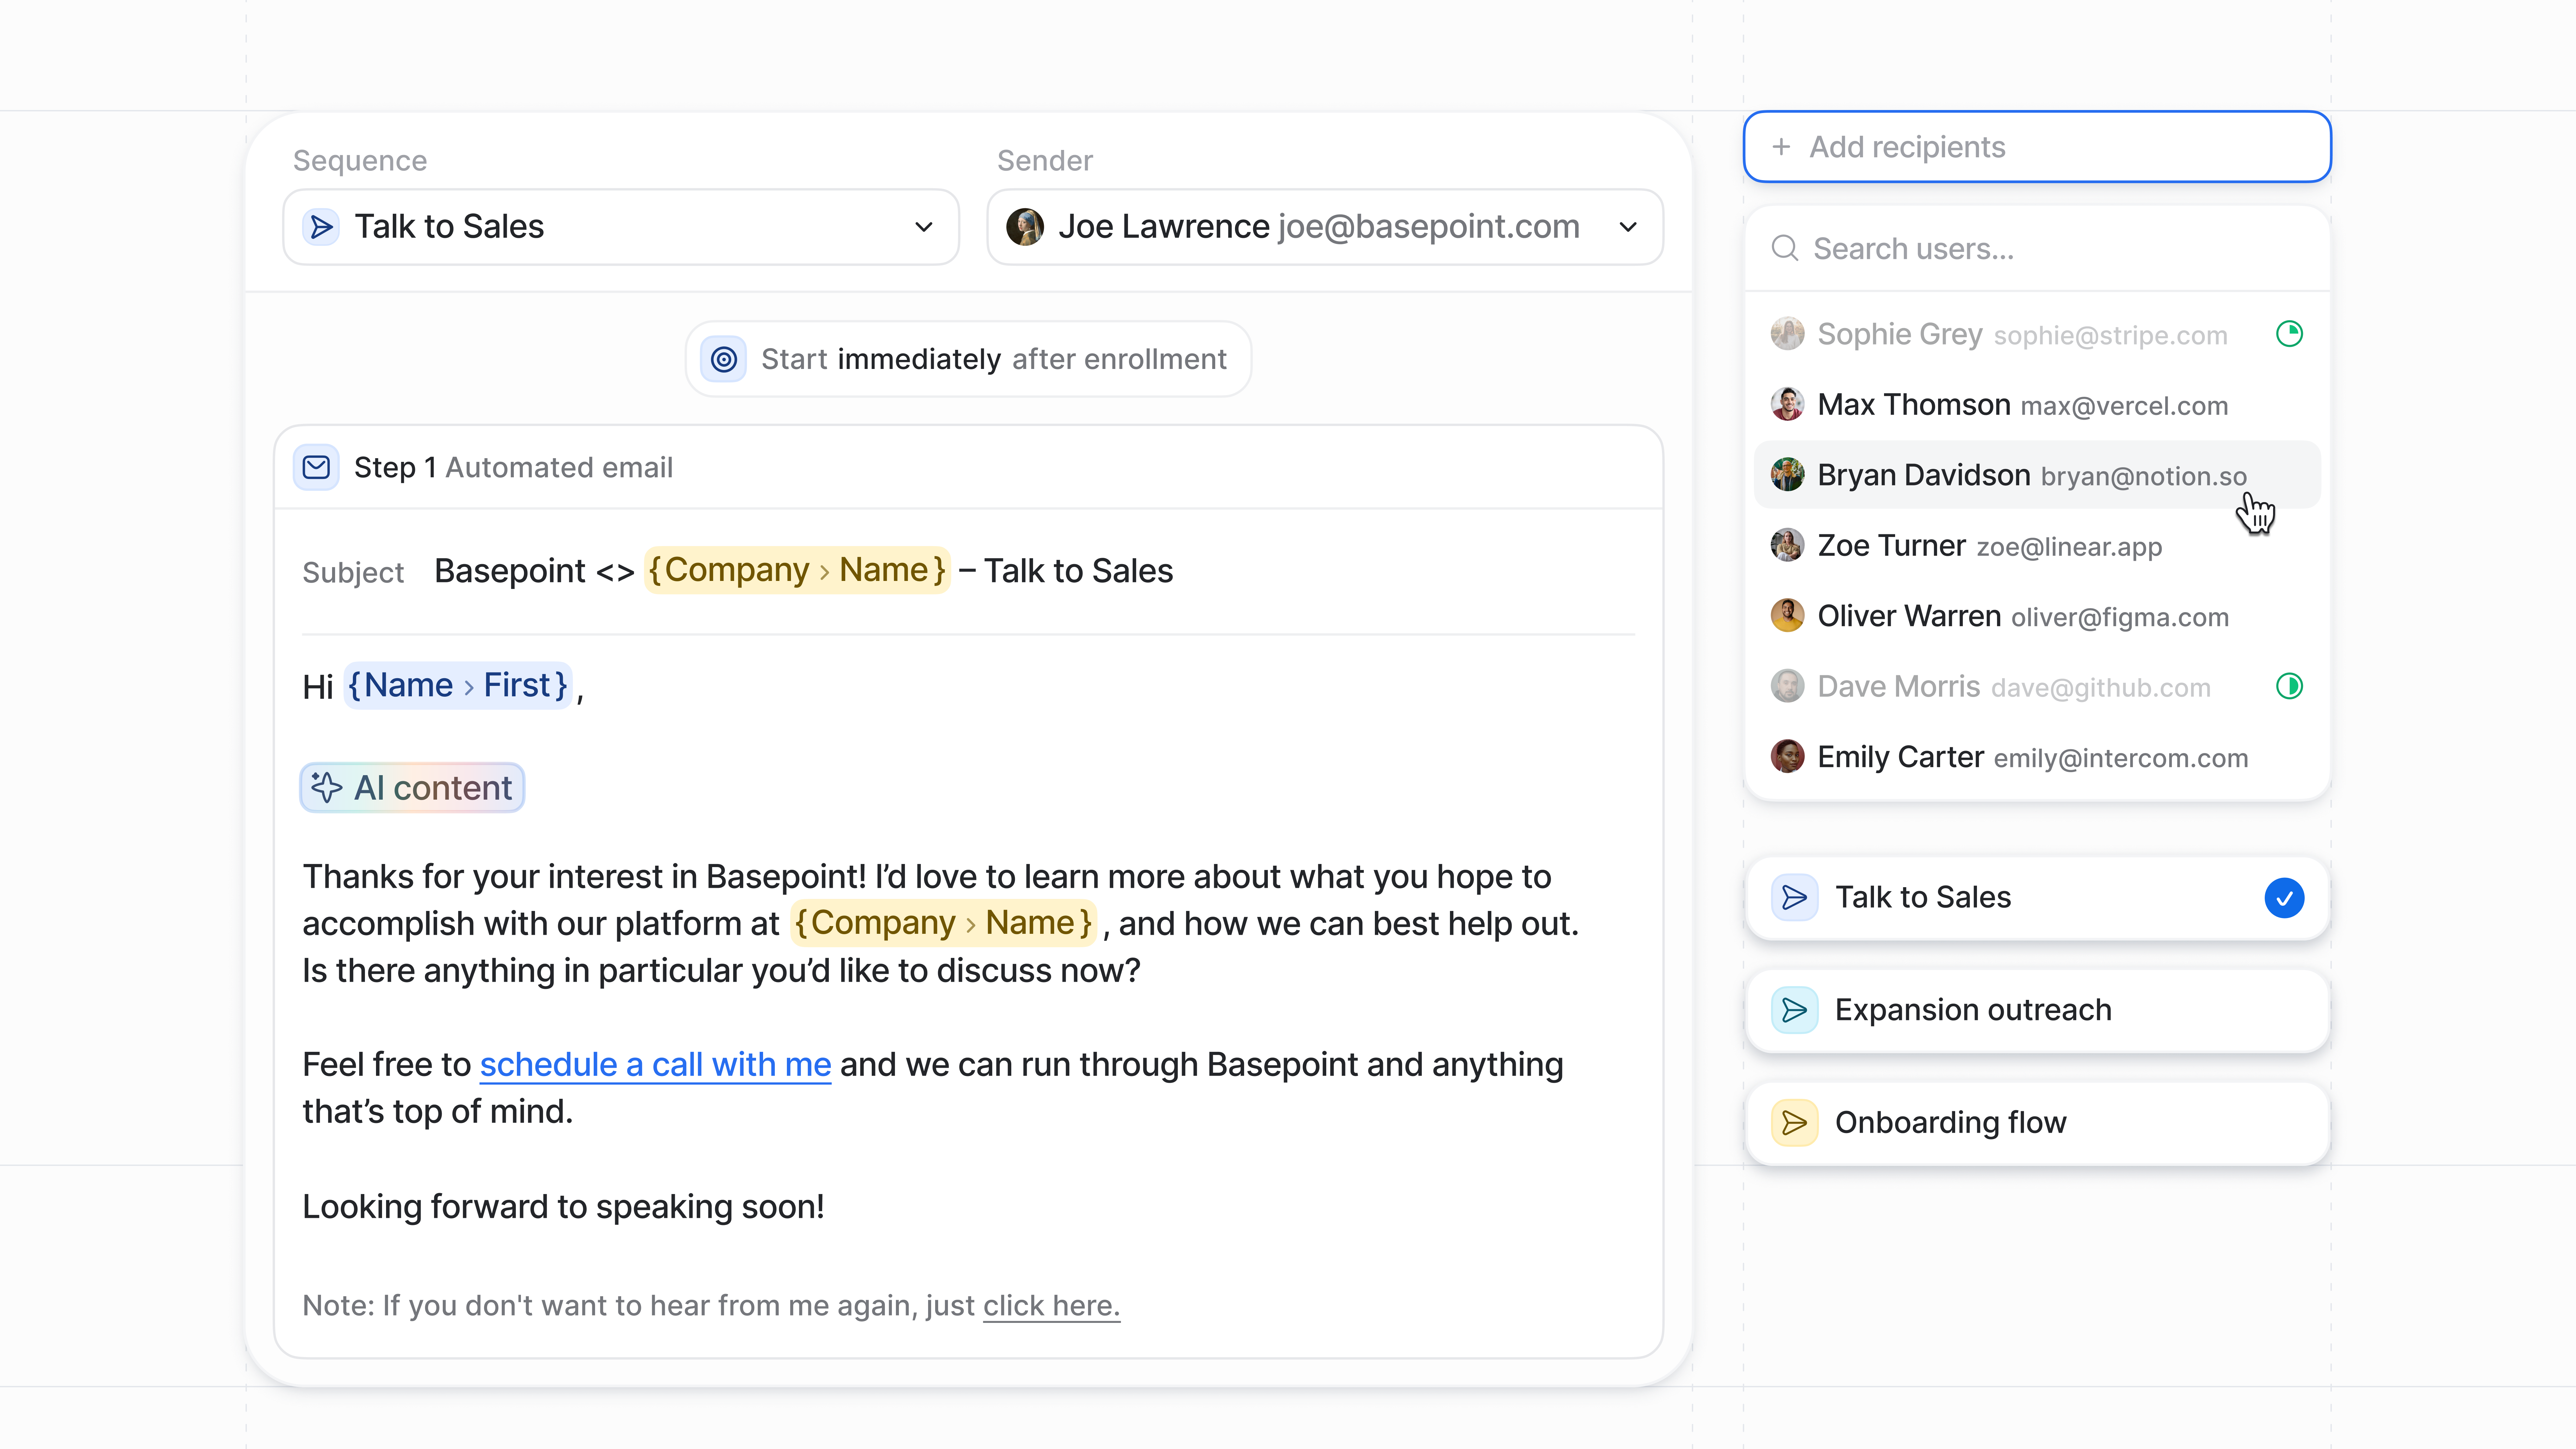Open the Sender dropdown chevron

click(x=1628, y=227)
